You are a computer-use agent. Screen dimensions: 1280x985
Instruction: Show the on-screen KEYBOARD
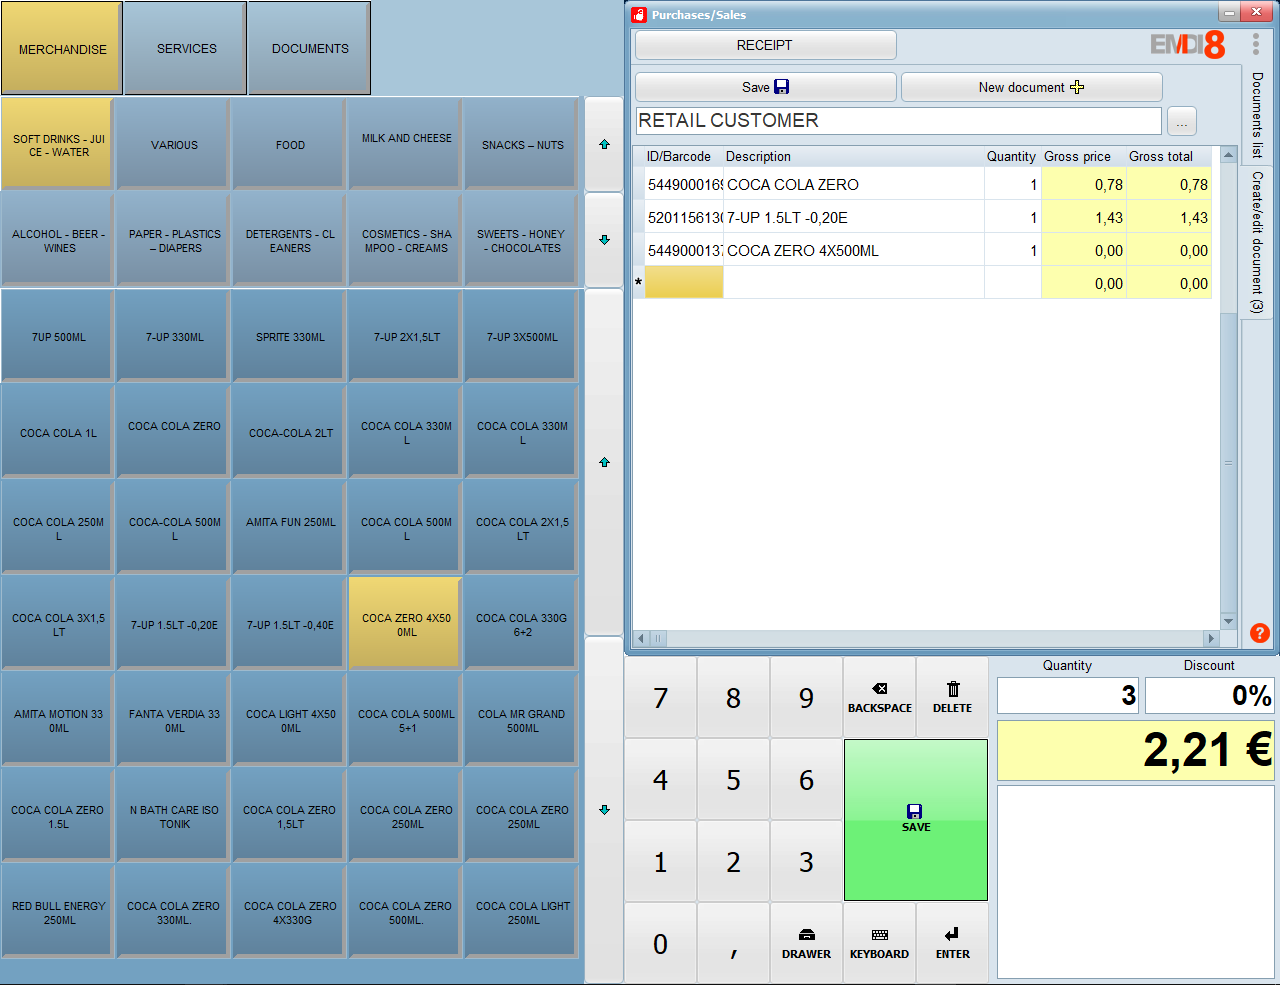(879, 943)
